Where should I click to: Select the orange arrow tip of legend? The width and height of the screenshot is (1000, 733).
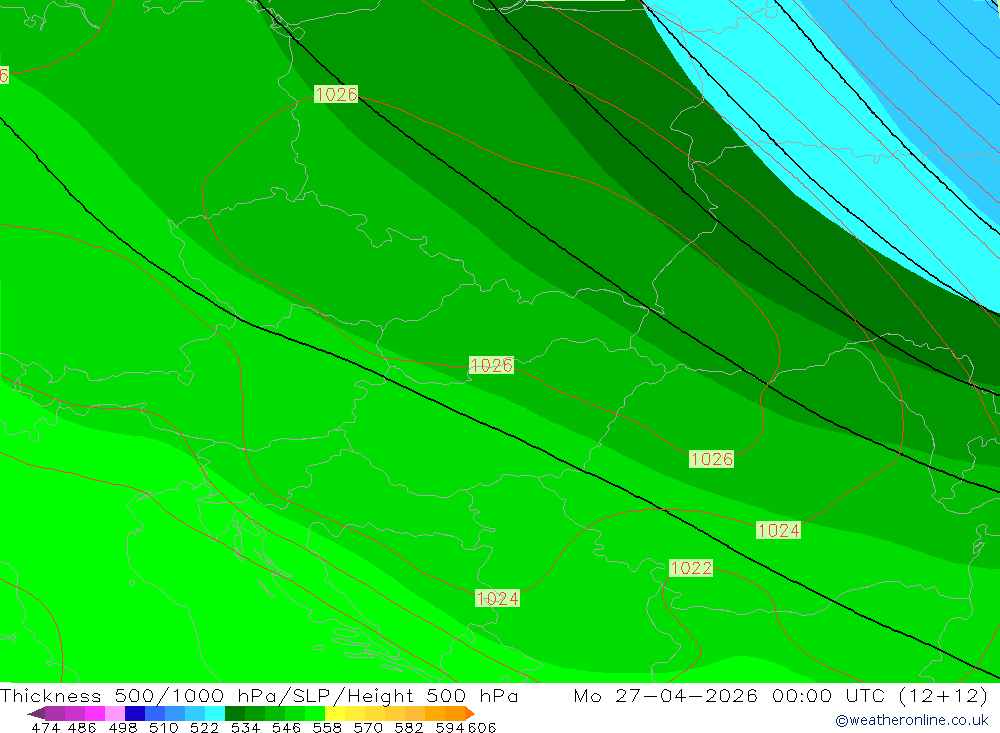pos(470,713)
